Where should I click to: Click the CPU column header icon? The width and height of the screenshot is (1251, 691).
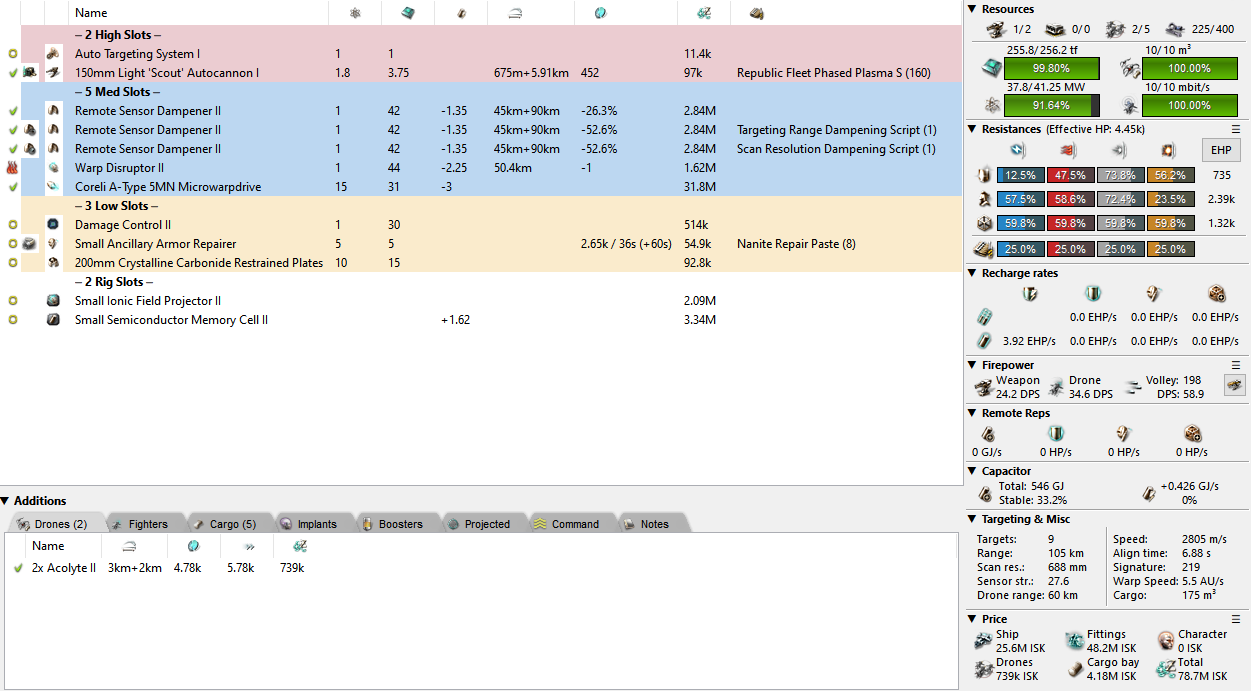[408, 13]
